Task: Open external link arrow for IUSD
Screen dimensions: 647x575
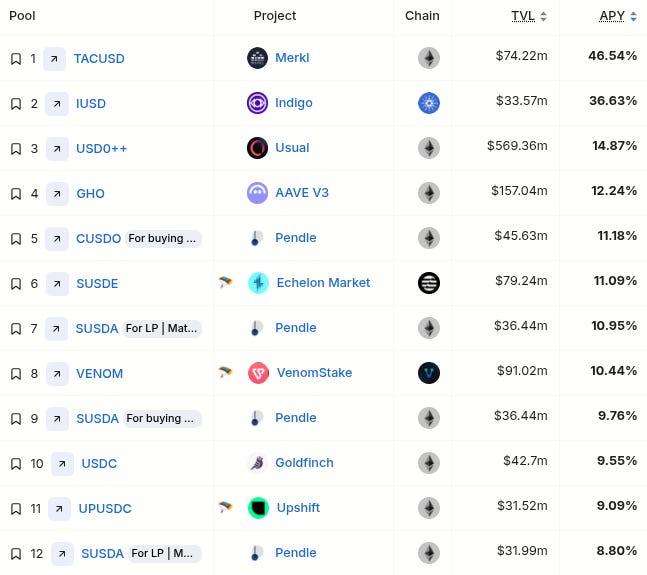Action: [x=56, y=104]
